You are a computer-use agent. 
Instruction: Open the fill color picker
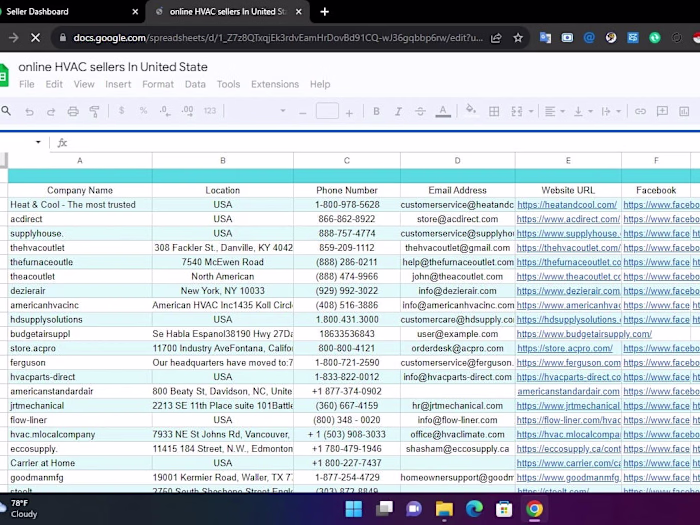pos(471,111)
